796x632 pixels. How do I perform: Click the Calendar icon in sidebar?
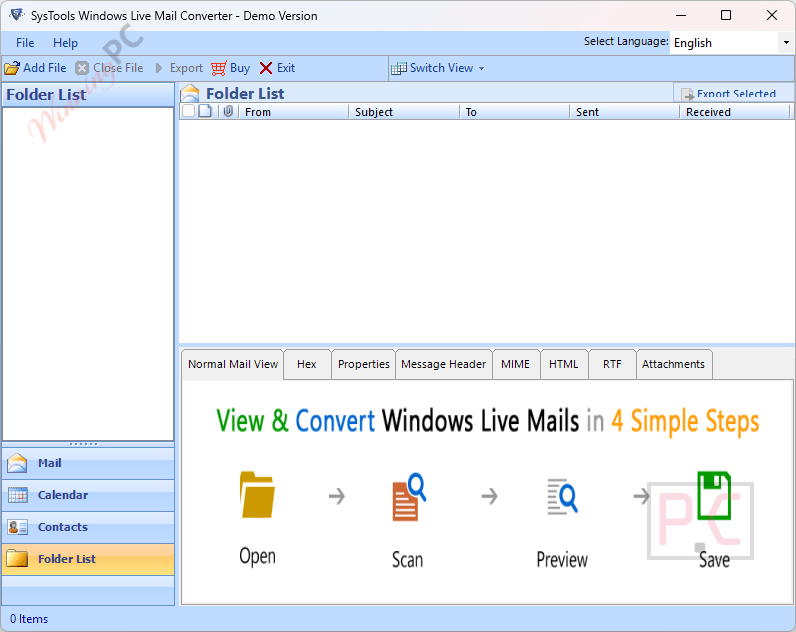coord(18,495)
